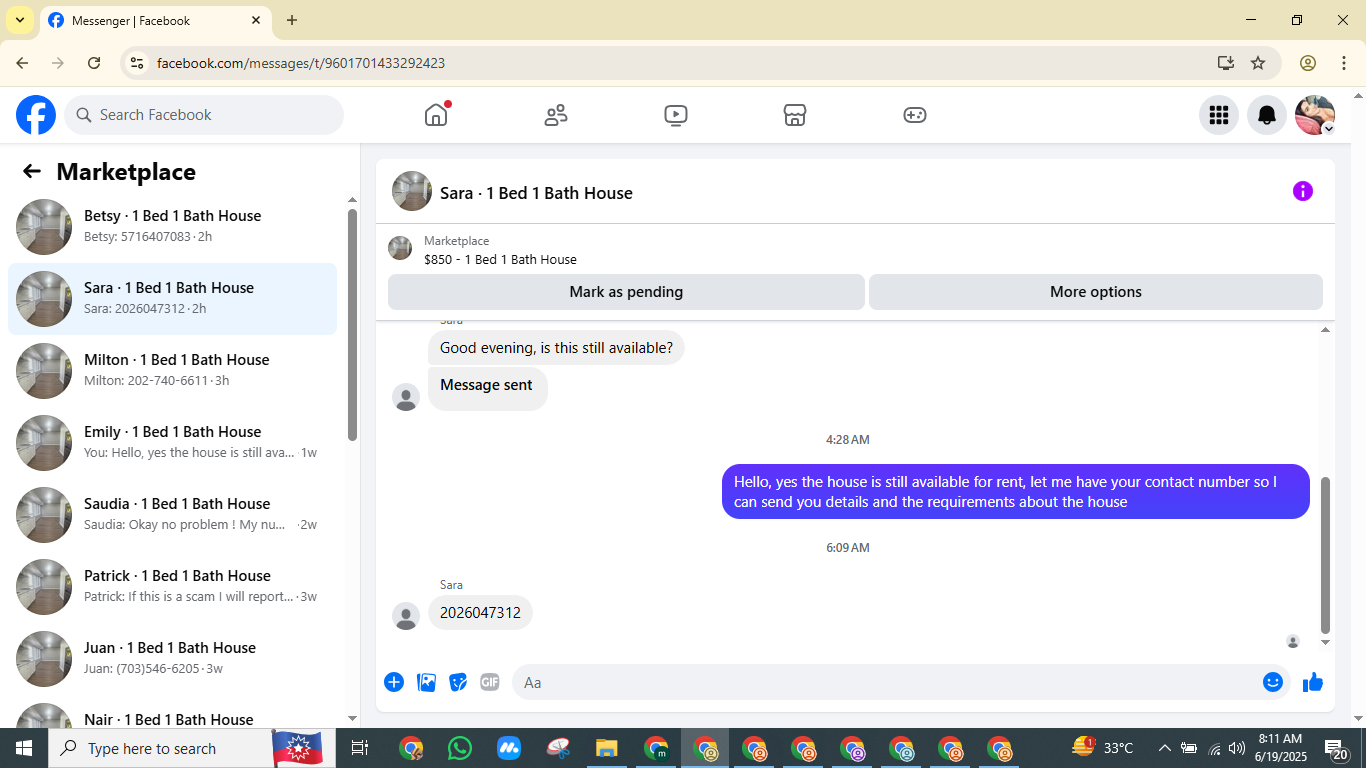Open more actions plus icon in composer
The height and width of the screenshot is (768, 1366).
(x=394, y=682)
